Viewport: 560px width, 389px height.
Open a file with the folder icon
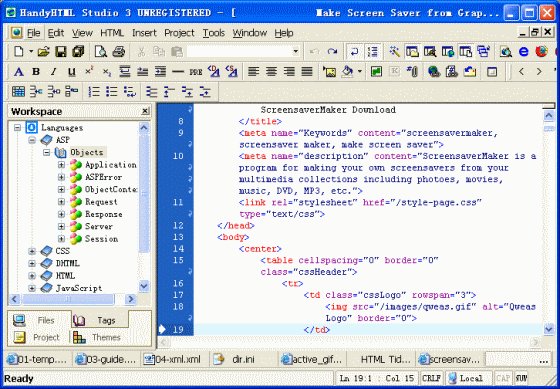click(x=44, y=52)
